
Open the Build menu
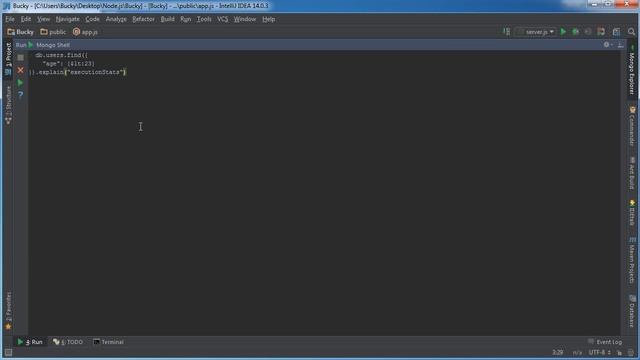point(167,19)
